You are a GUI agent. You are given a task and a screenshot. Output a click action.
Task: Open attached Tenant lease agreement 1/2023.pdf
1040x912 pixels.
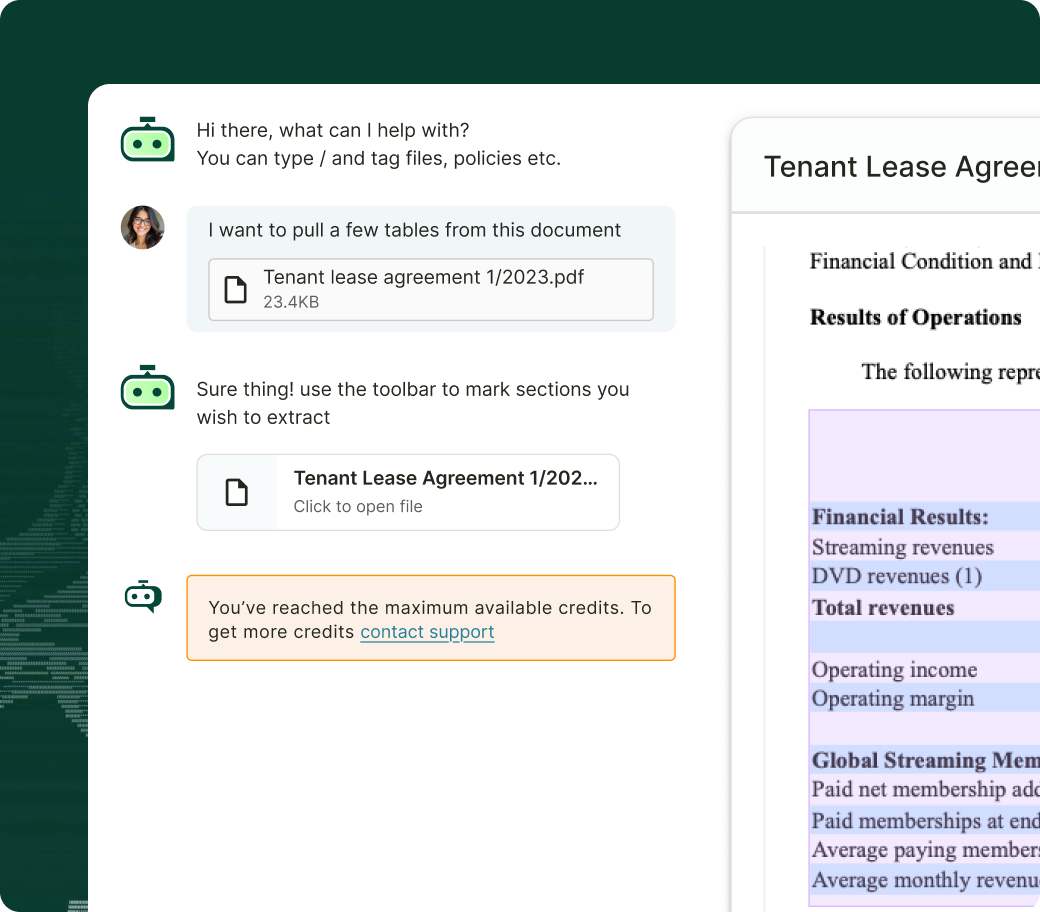tap(430, 289)
